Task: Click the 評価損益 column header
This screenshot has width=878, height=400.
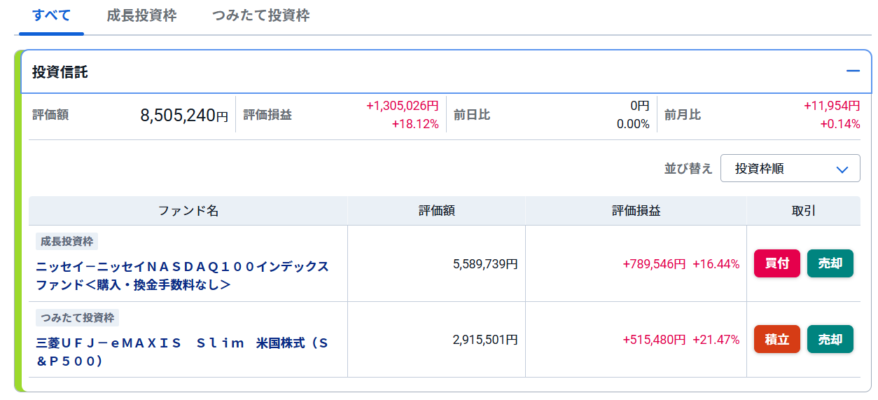Action: (x=636, y=211)
